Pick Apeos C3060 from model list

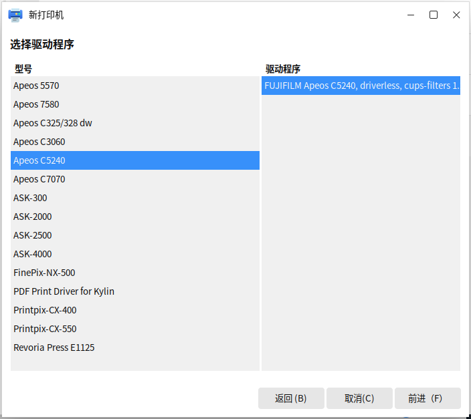pyautogui.click(x=135, y=142)
